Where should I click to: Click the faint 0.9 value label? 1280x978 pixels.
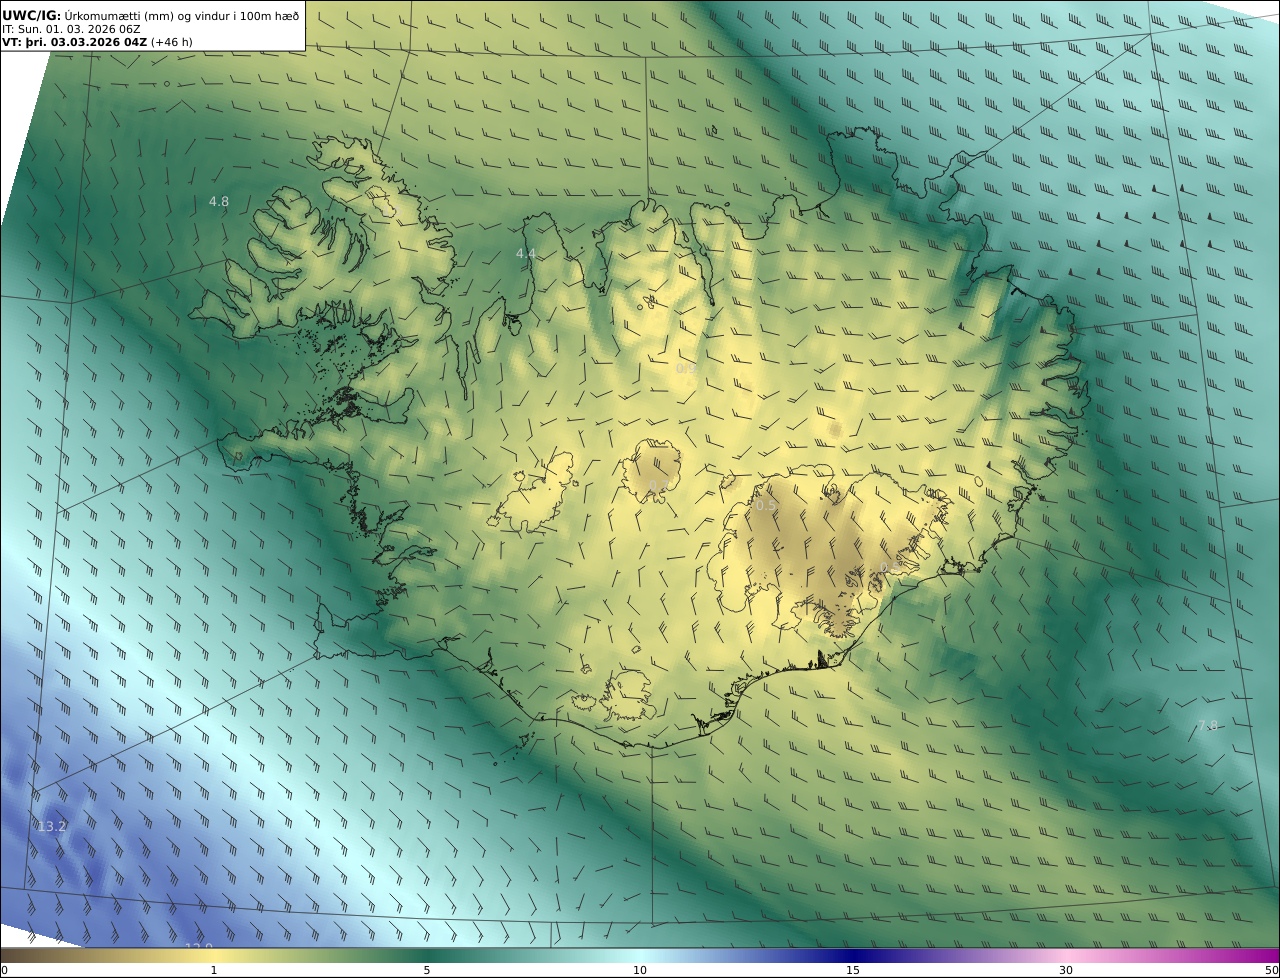click(687, 368)
